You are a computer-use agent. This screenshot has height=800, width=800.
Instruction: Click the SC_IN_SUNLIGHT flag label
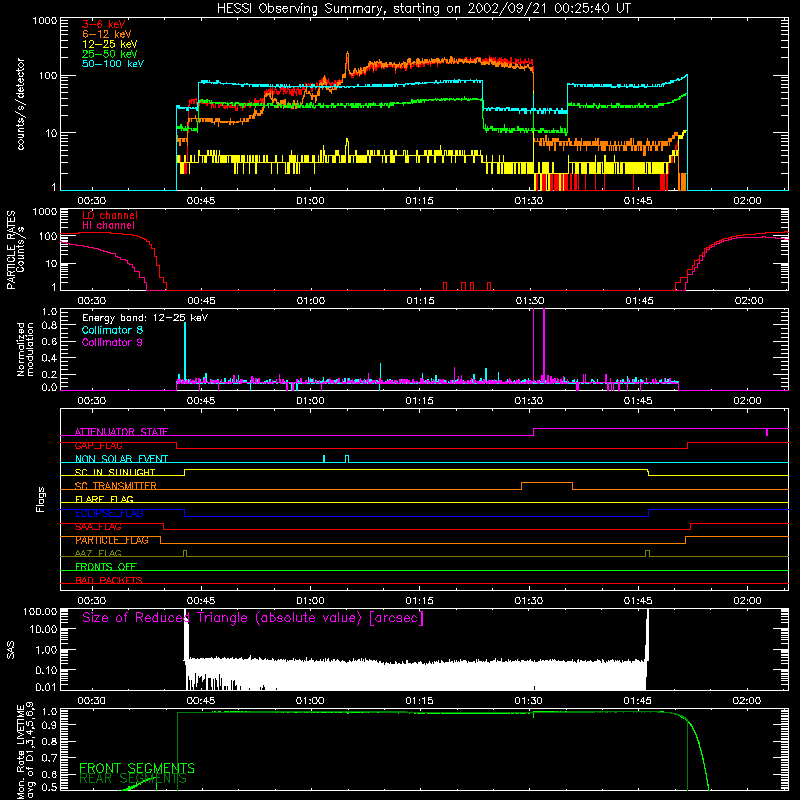click(115, 472)
